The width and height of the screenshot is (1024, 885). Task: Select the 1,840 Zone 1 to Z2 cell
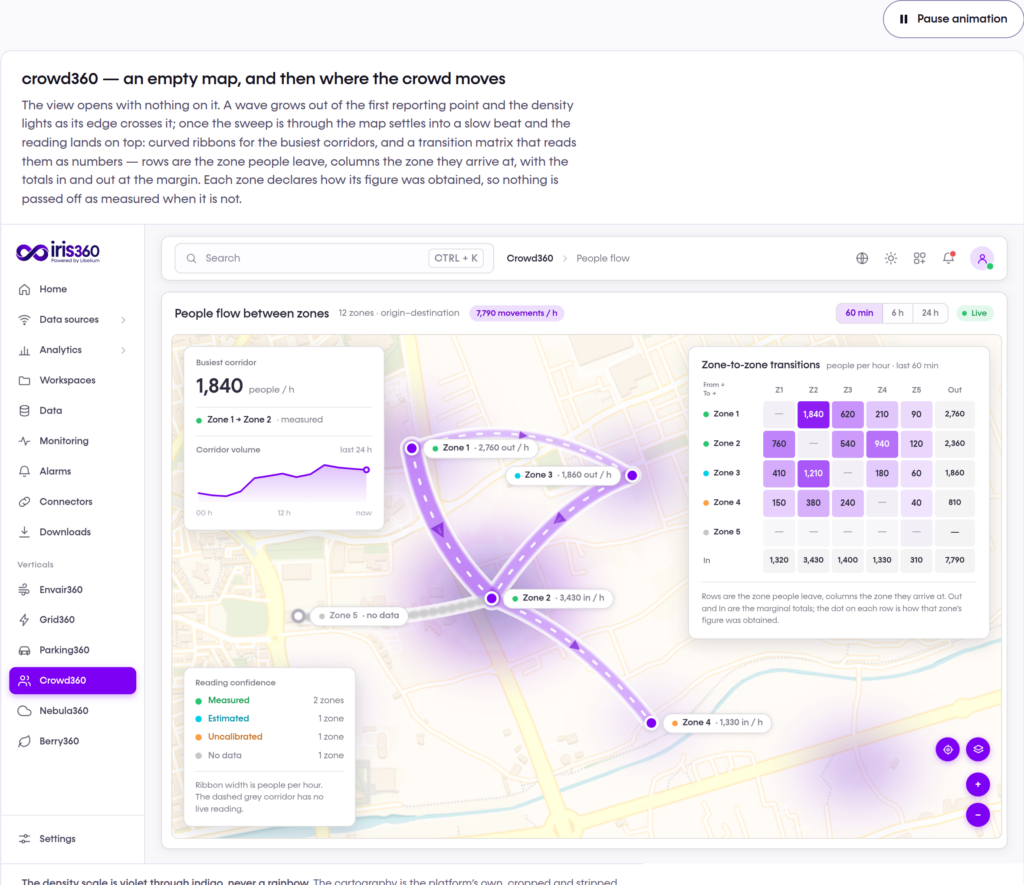pyautogui.click(x=813, y=414)
